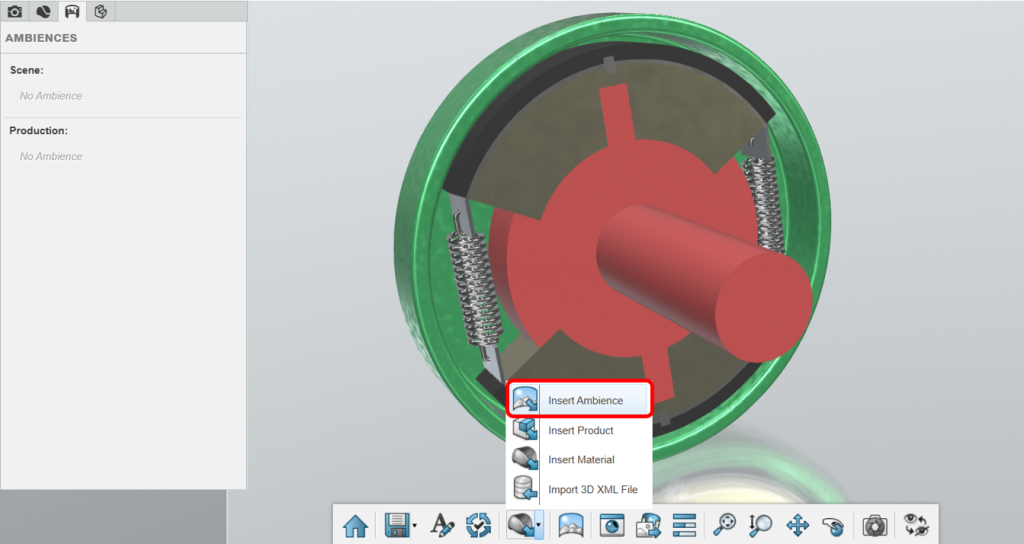Switch to the Materials tab in side panel
The height and width of the screenshot is (544, 1024).
(x=43, y=11)
